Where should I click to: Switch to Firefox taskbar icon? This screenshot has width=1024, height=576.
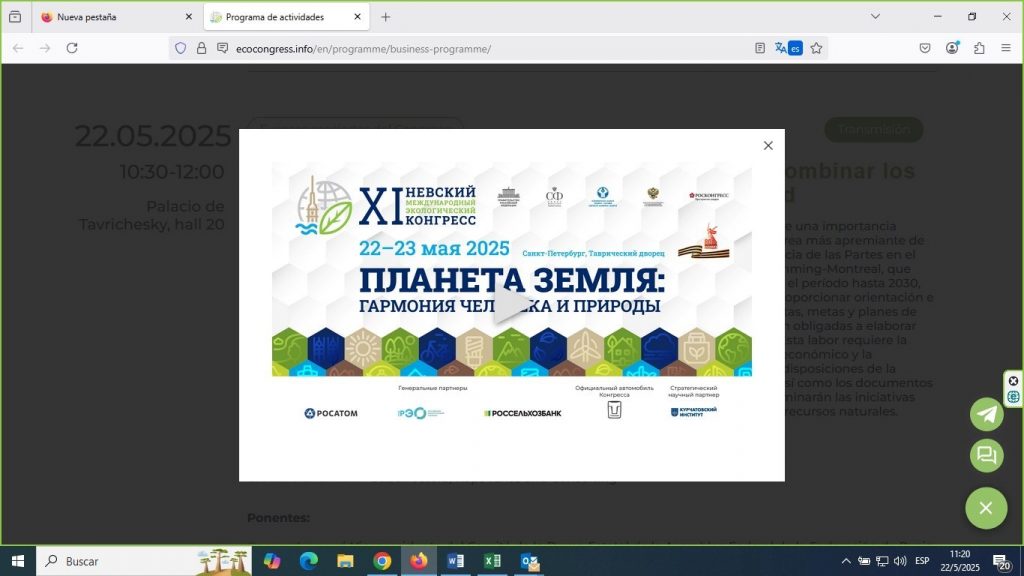click(419, 561)
